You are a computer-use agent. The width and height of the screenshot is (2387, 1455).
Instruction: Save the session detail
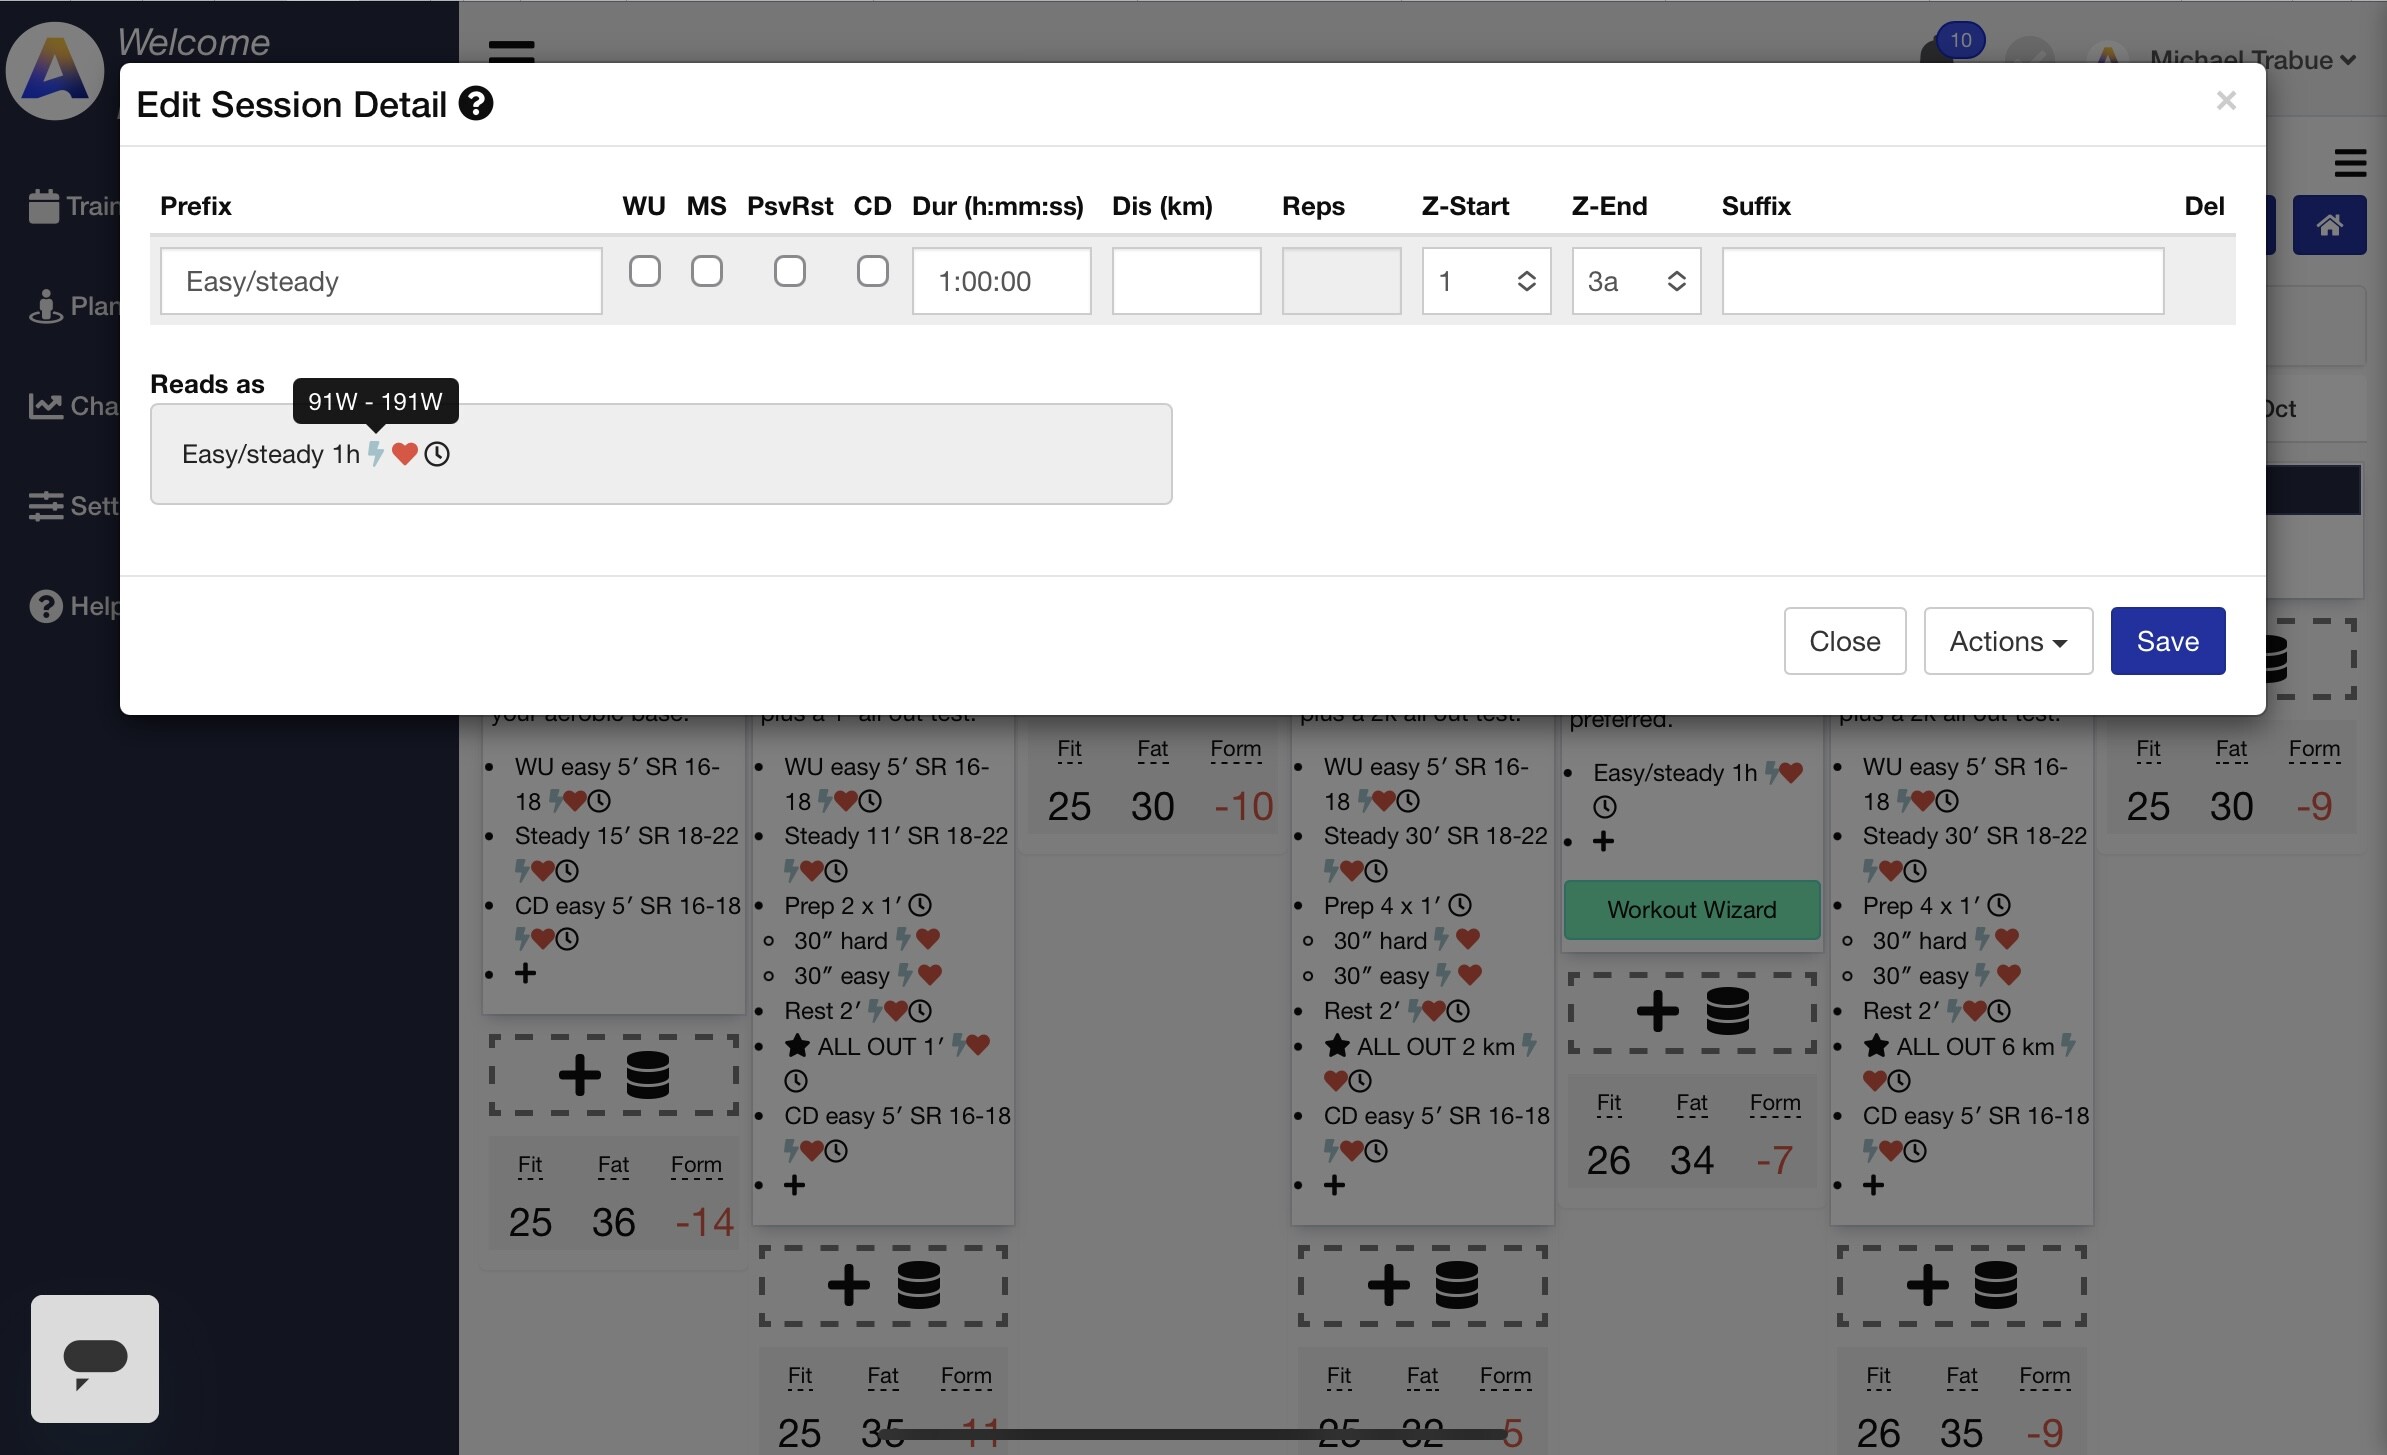[x=2168, y=641]
